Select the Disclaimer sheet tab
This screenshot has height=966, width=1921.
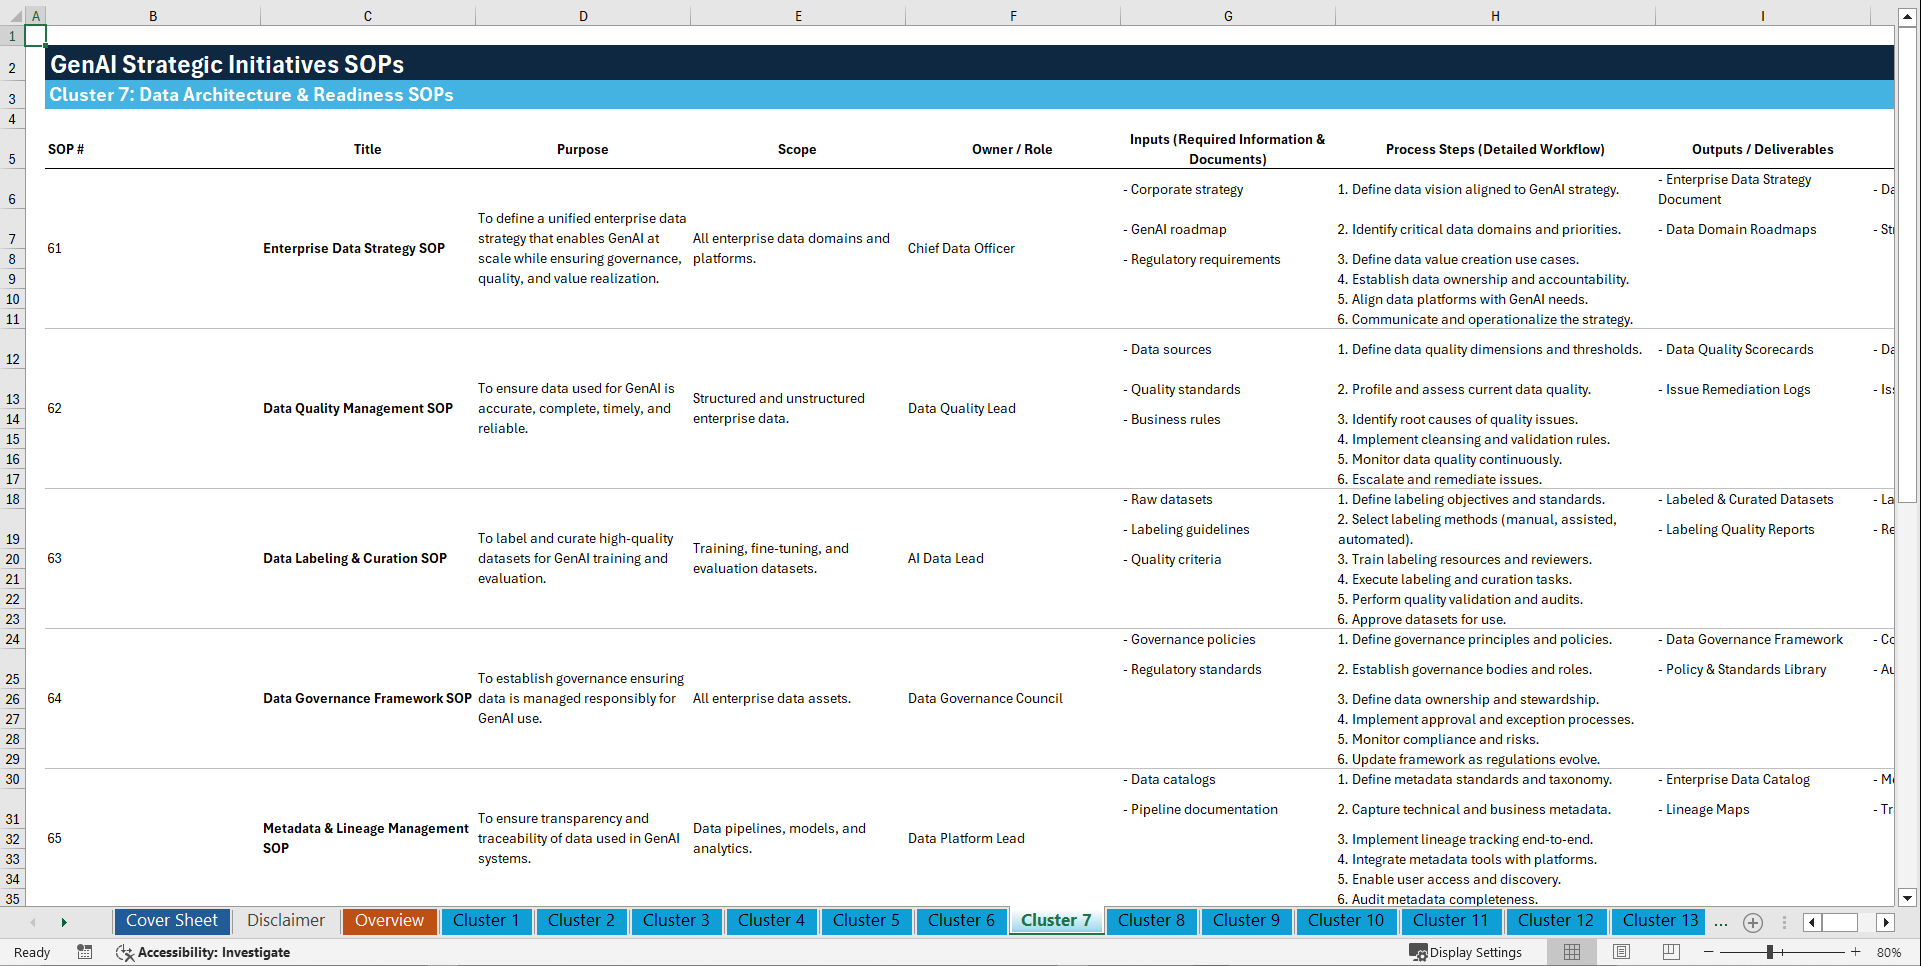pos(285,921)
